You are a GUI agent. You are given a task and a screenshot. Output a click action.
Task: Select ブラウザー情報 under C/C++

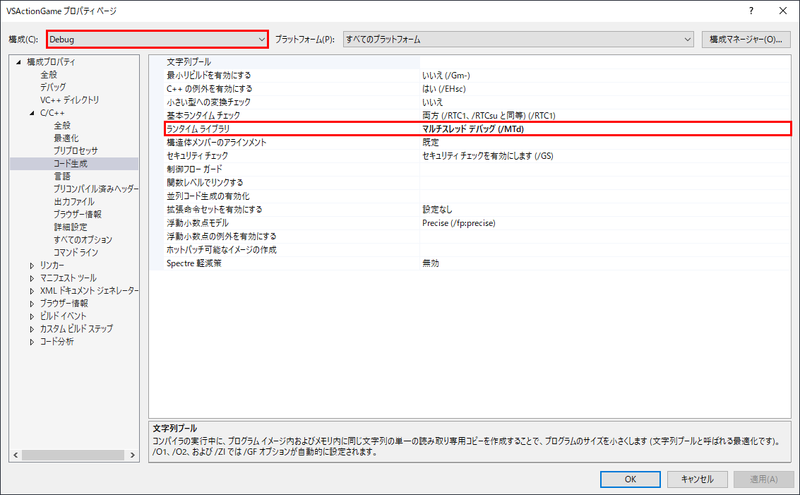(x=78, y=214)
